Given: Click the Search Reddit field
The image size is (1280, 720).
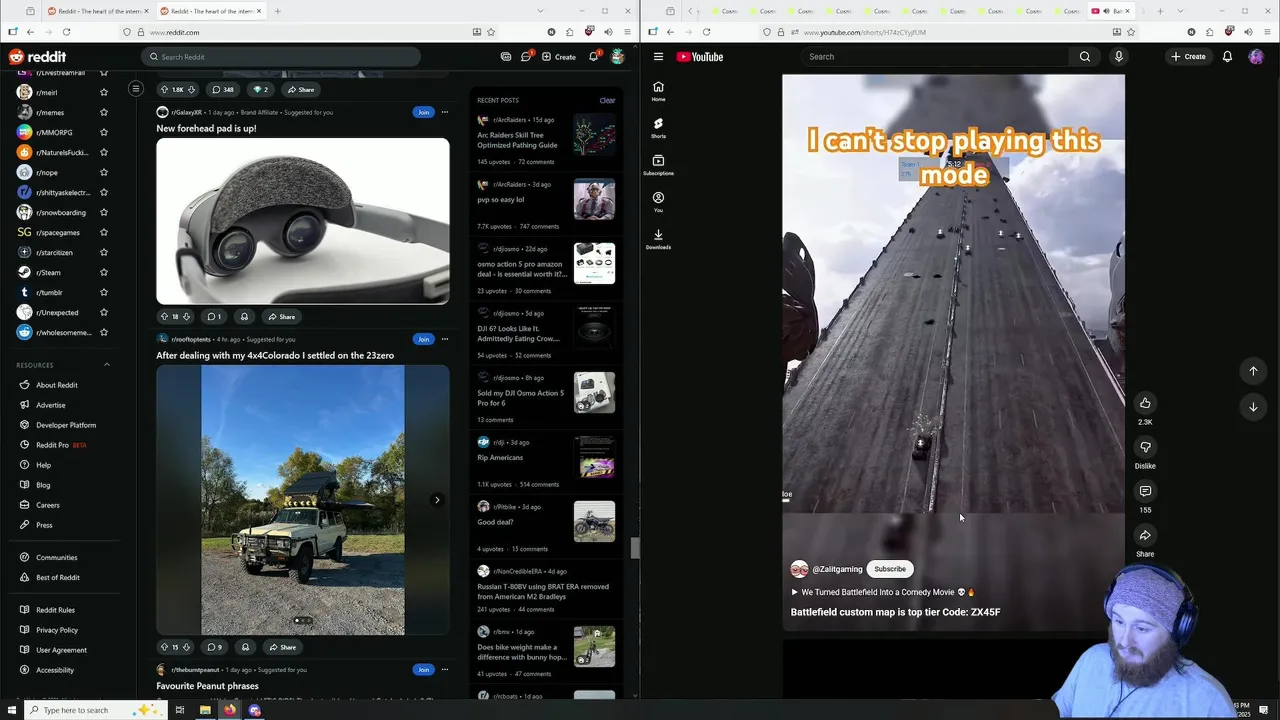Looking at the screenshot, I should coord(280,57).
